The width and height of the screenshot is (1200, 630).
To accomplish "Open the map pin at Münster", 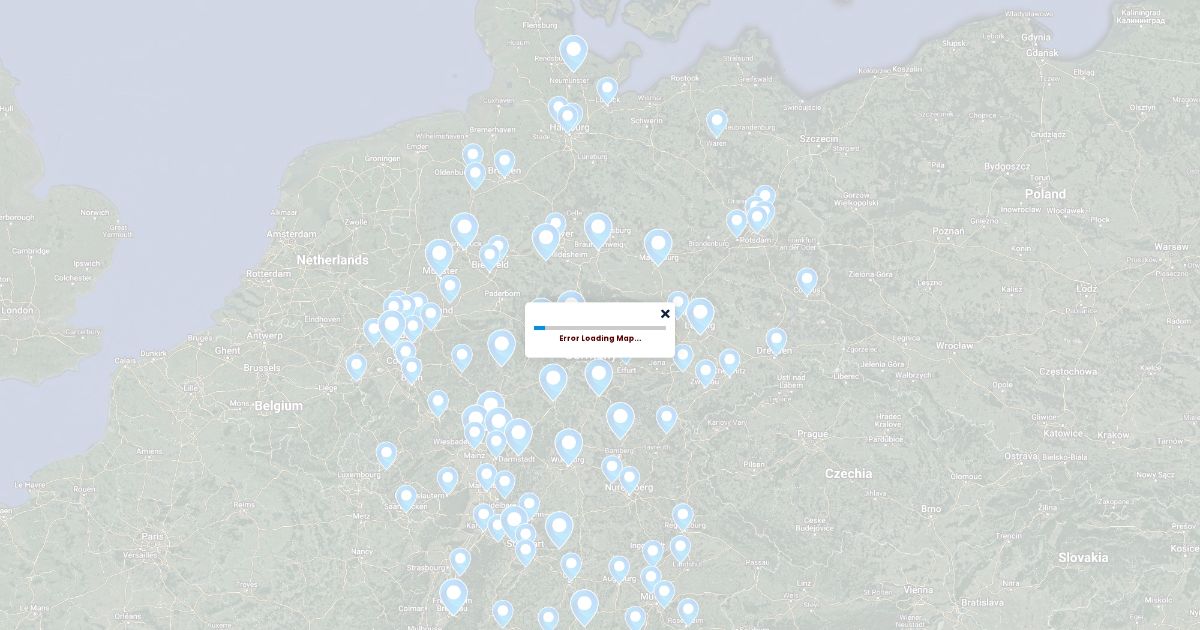I will coord(439,258).
